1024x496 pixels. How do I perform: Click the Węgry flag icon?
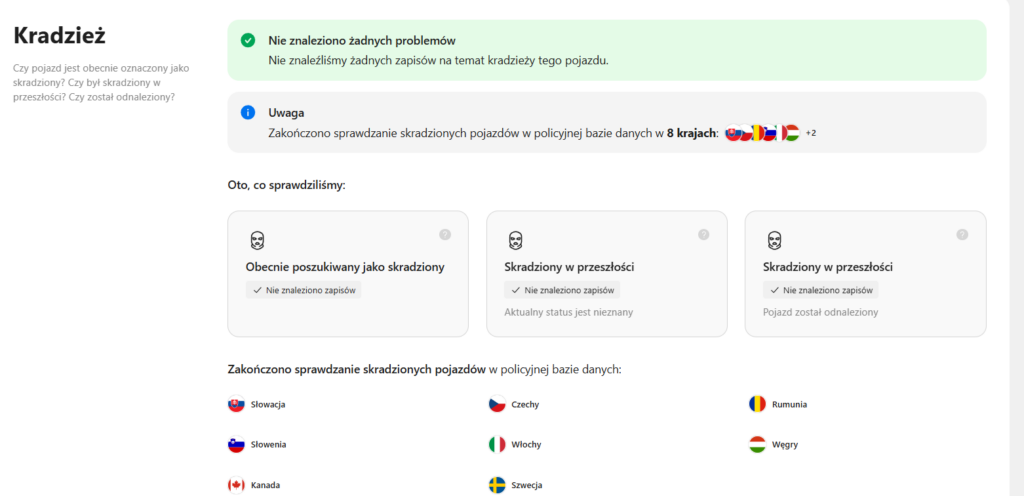pos(757,444)
